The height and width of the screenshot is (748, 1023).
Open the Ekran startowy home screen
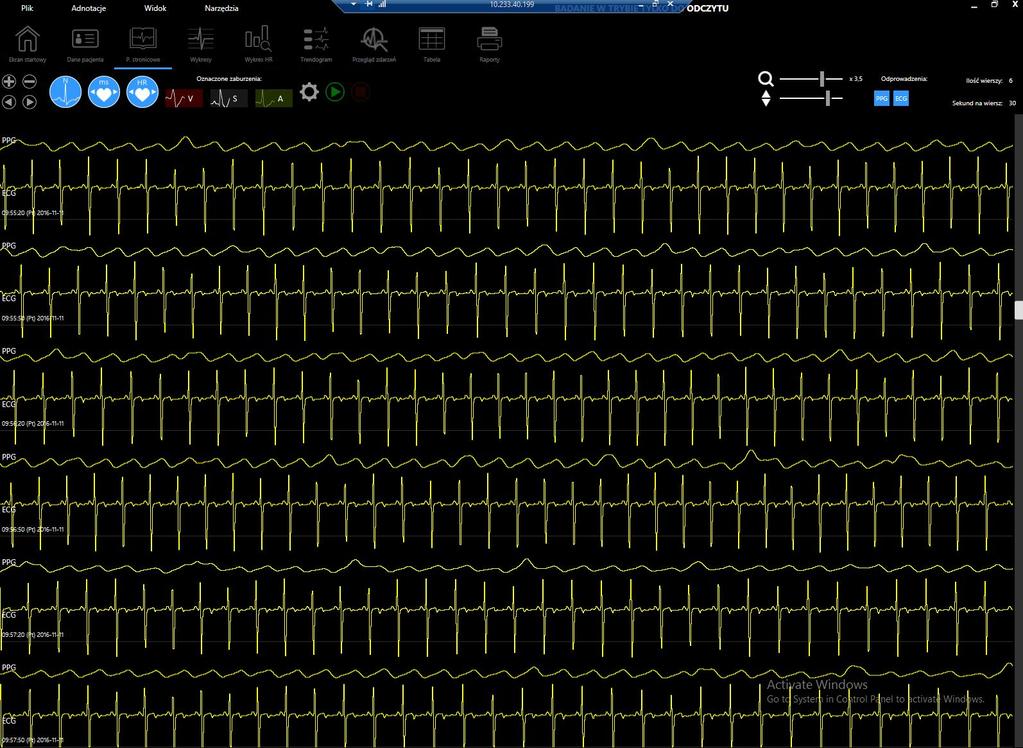(27, 44)
